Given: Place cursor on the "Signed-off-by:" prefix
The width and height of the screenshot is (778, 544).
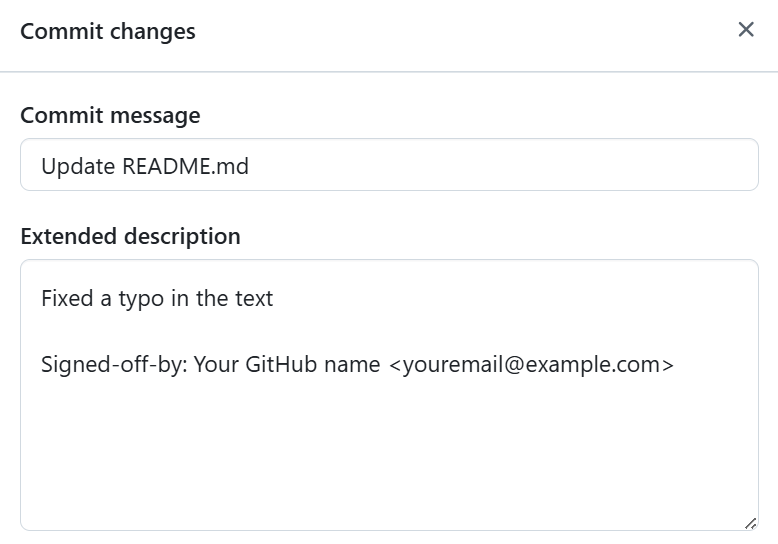Looking at the screenshot, I should (x=114, y=364).
